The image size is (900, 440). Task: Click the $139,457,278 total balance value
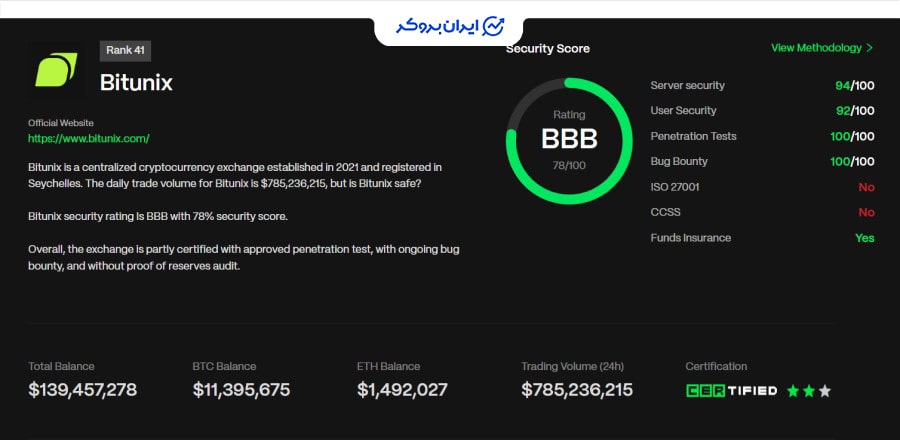[83, 390]
